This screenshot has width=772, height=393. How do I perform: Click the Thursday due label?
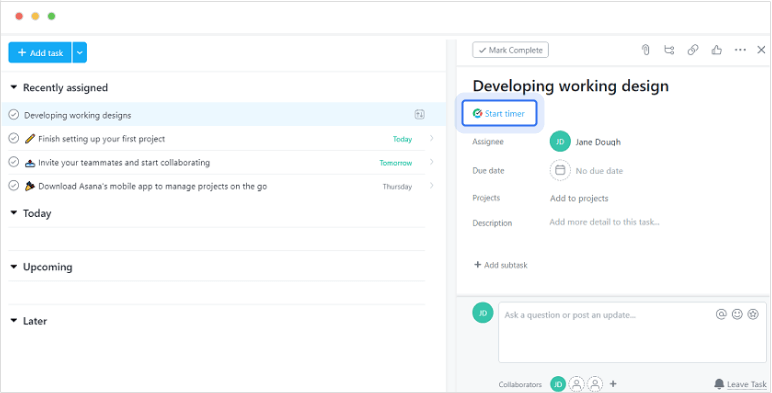pos(397,187)
